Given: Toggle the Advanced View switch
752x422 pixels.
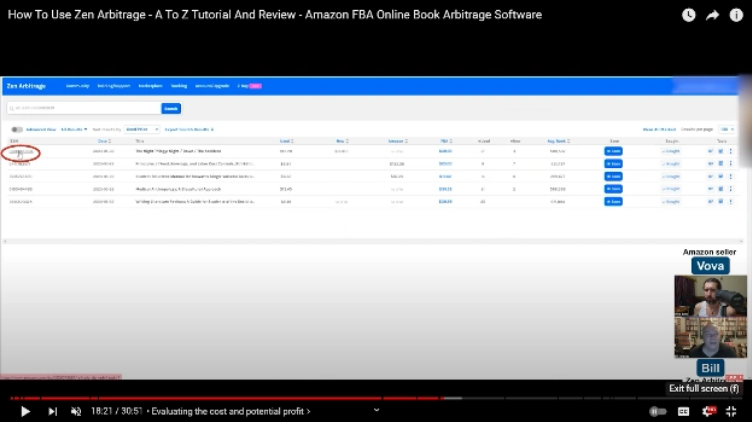Looking at the screenshot, I should tap(17, 129).
